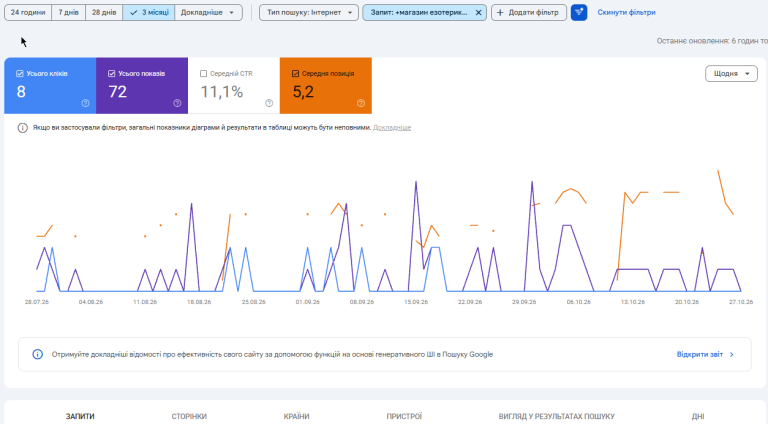Image resolution: width=768 pixels, height=424 pixels.
Task: Open help icon on Усього показів card
Action: [177, 103]
